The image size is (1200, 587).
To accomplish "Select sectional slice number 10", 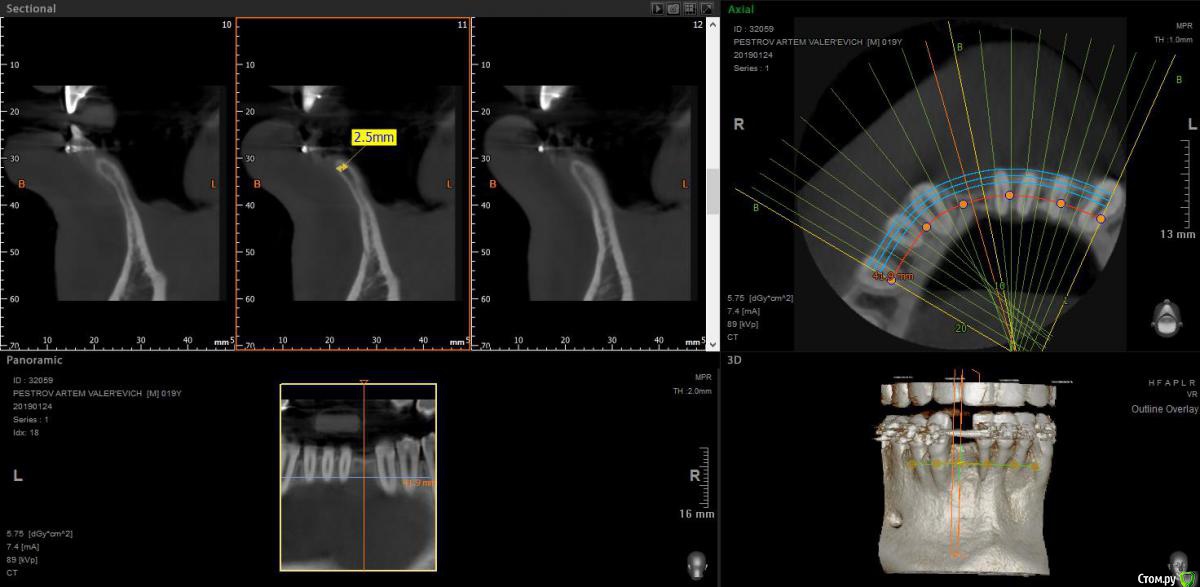I will [x=226, y=23].
